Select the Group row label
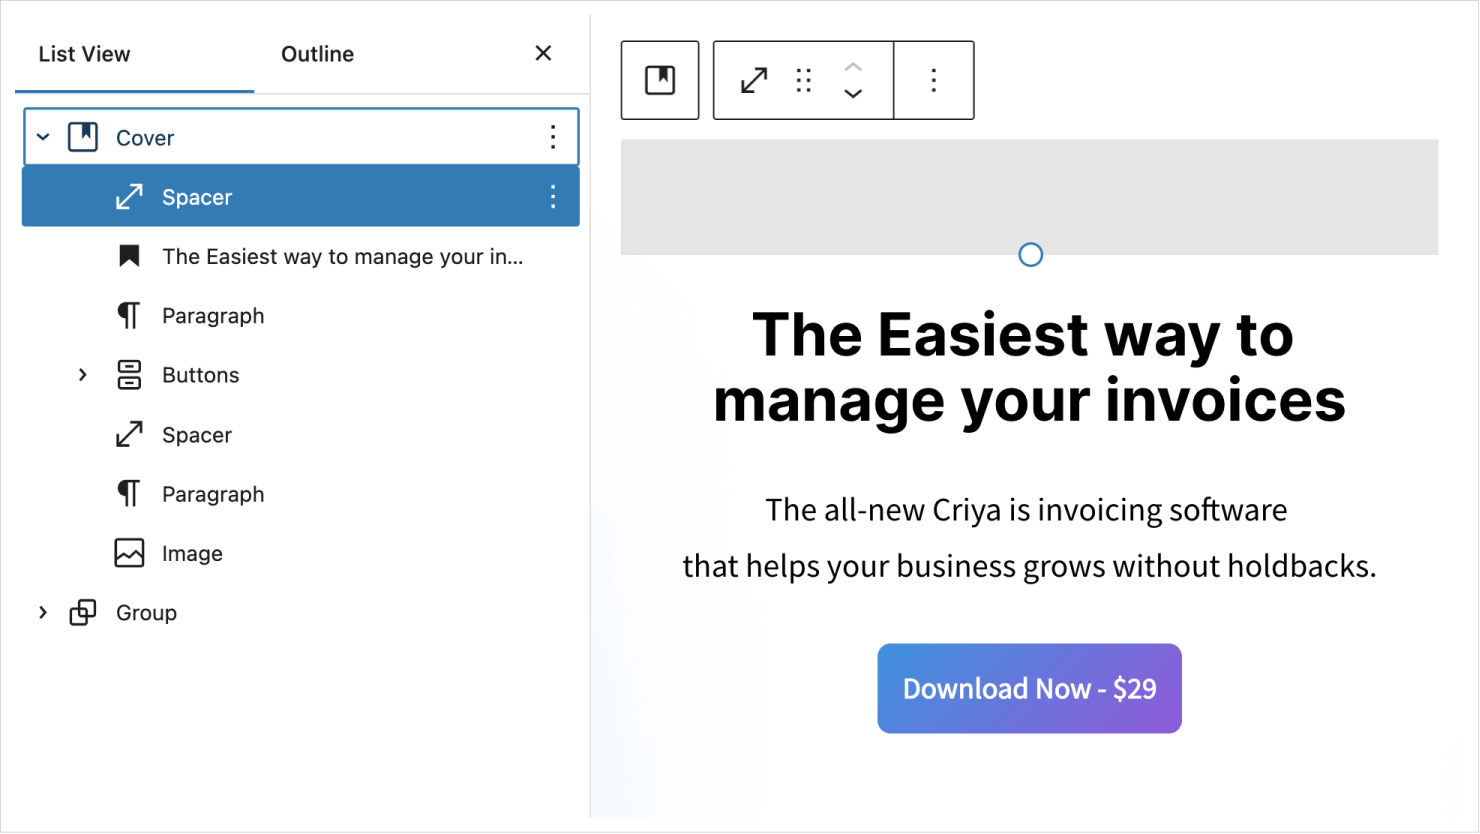 pyautogui.click(x=146, y=613)
